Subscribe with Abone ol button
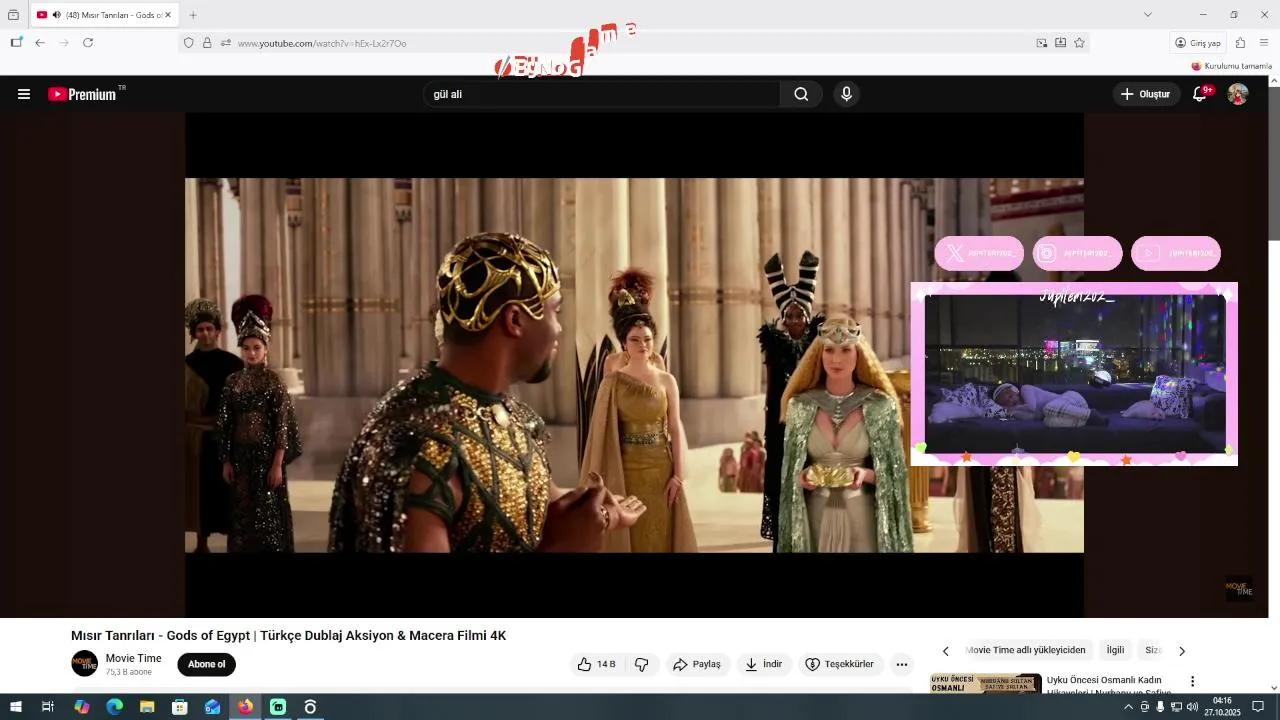Image resolution: width=1280 pixels, height=720 pixels. [x=207, y=664]
